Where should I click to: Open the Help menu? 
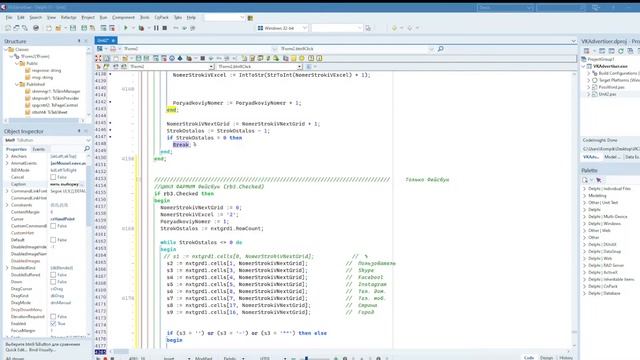coord(191,18)
